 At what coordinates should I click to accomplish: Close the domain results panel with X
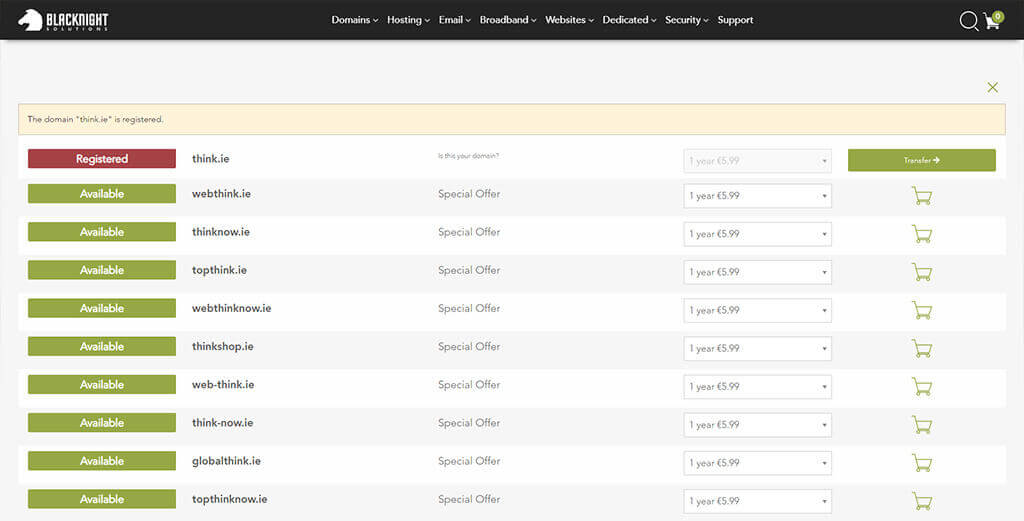coord(992,88)
